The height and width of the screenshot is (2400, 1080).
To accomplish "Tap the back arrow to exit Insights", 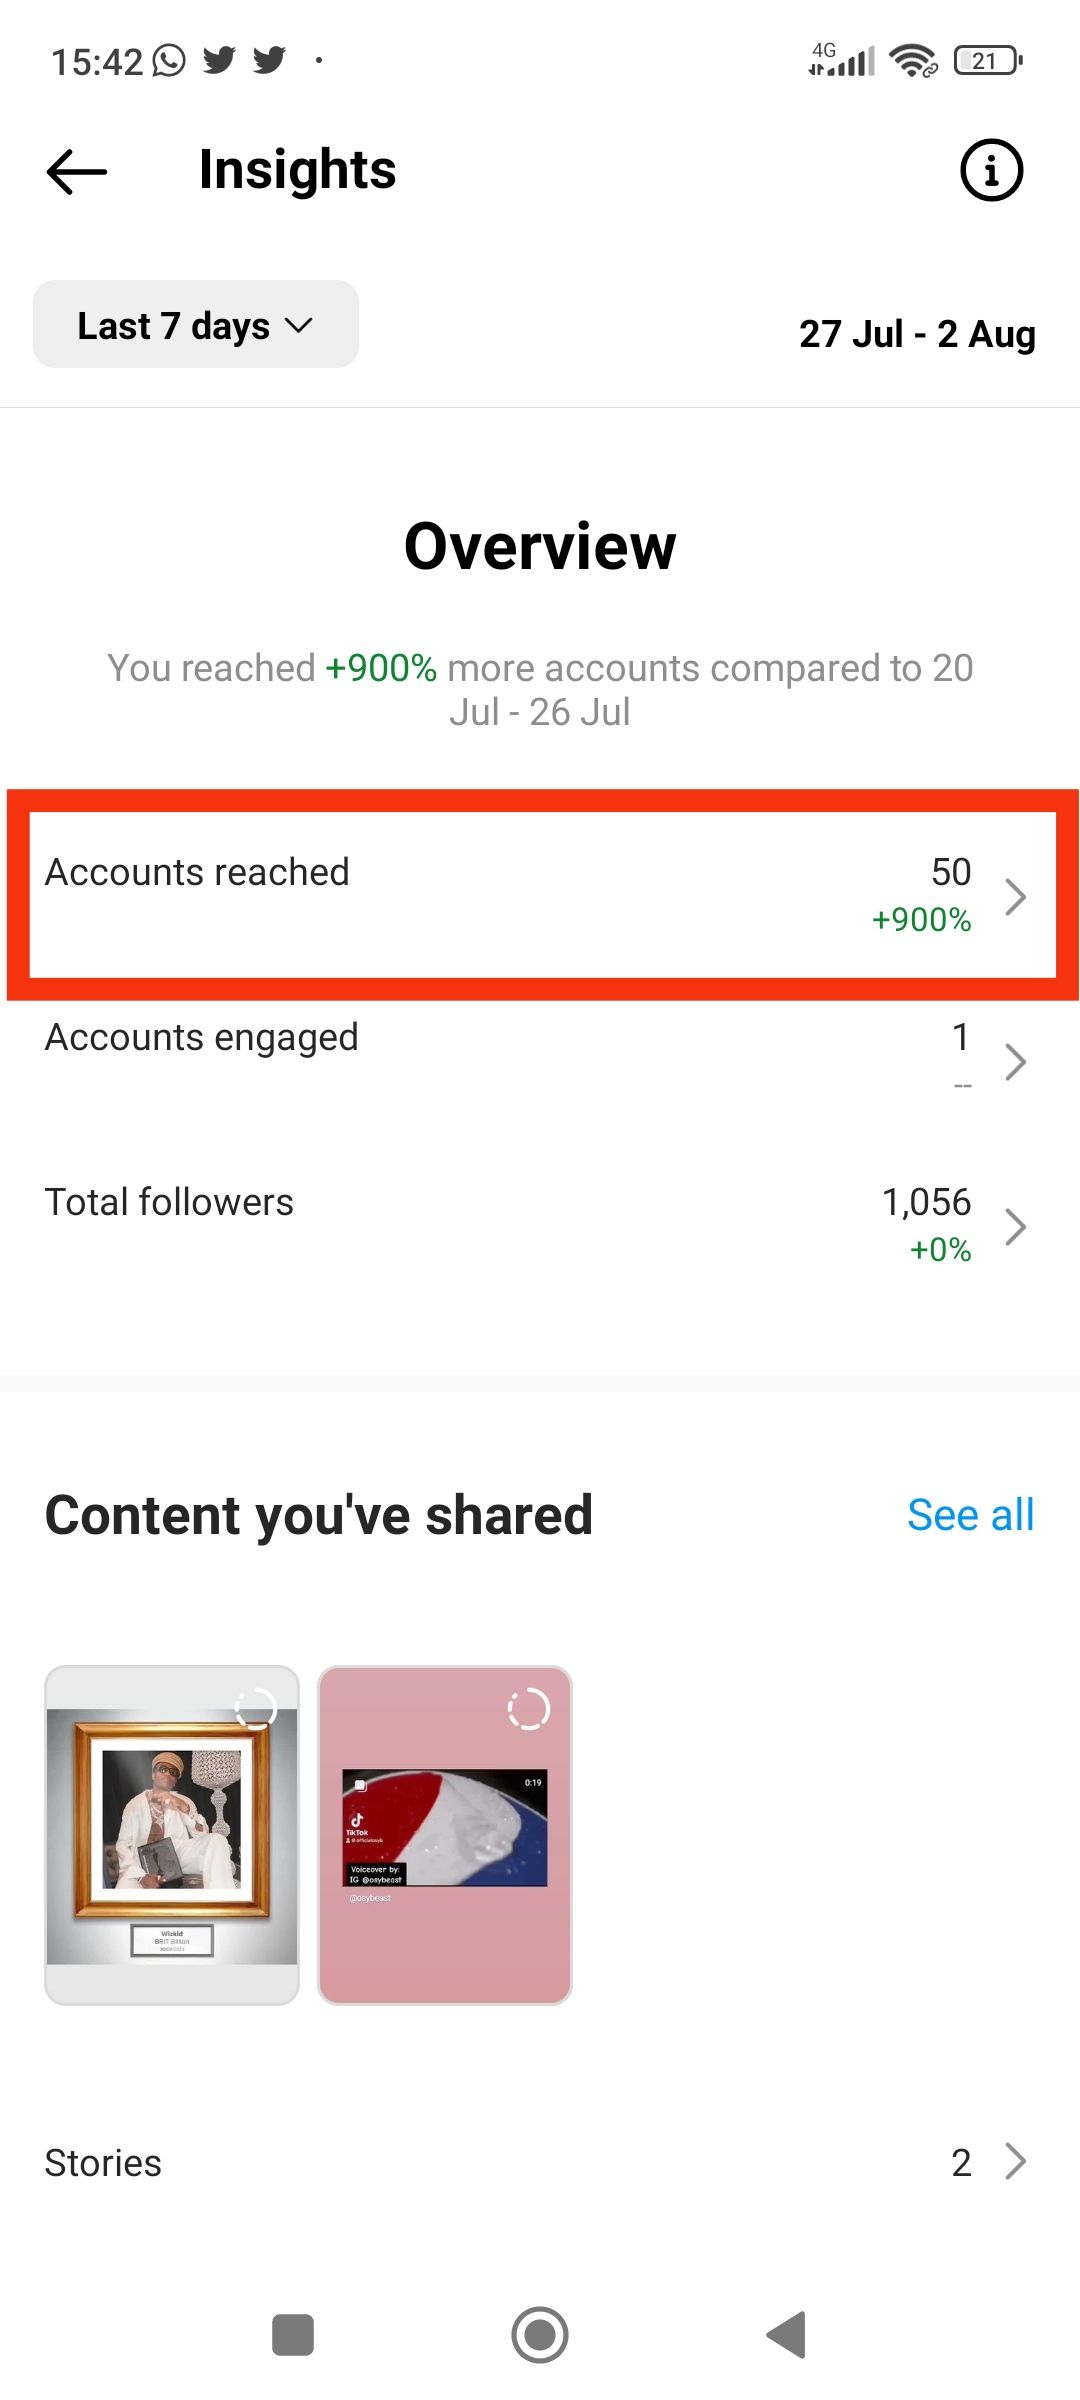I will click(x=75, y=170).
